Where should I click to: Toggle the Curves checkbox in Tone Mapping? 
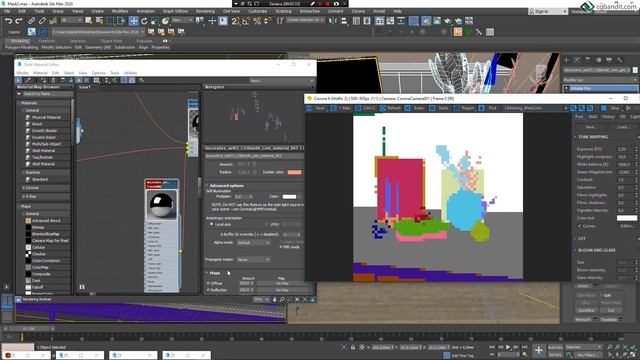(x=580, y=226)
